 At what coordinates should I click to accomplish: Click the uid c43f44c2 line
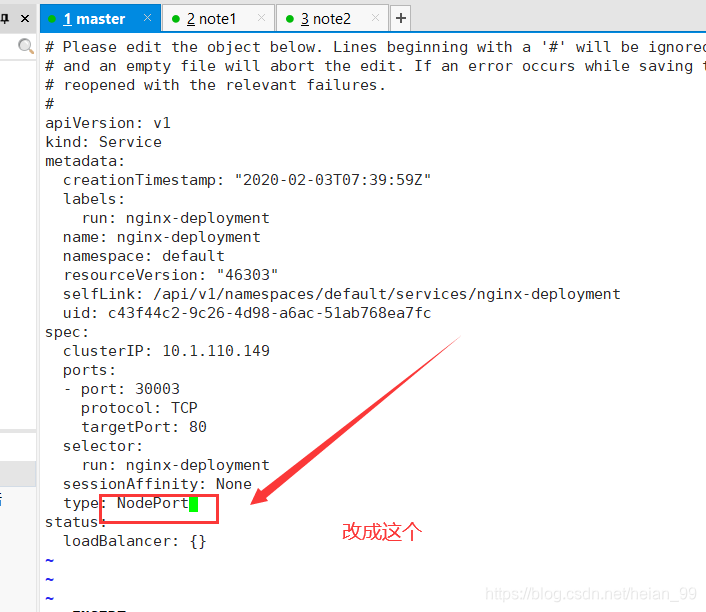[247, 313]
